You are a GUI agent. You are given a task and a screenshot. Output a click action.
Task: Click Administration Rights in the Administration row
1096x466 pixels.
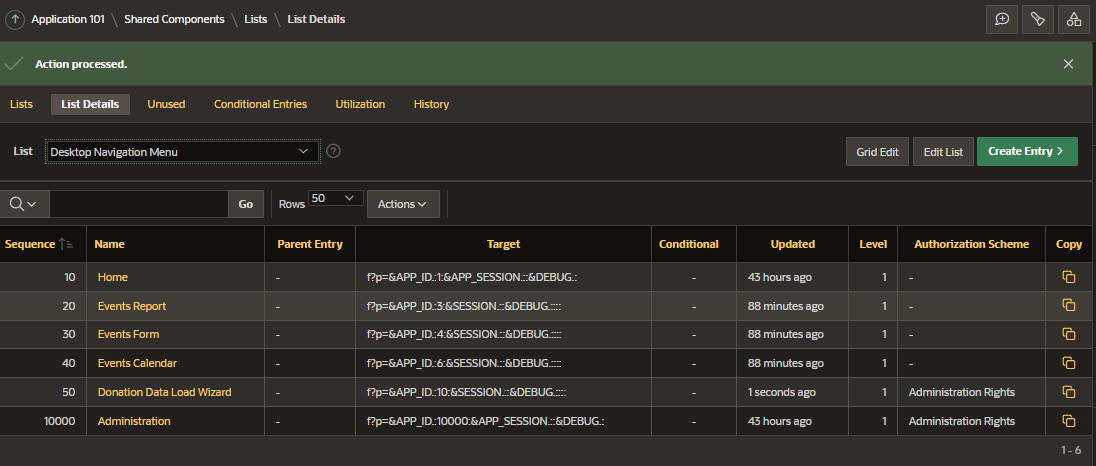pos(961,421)
